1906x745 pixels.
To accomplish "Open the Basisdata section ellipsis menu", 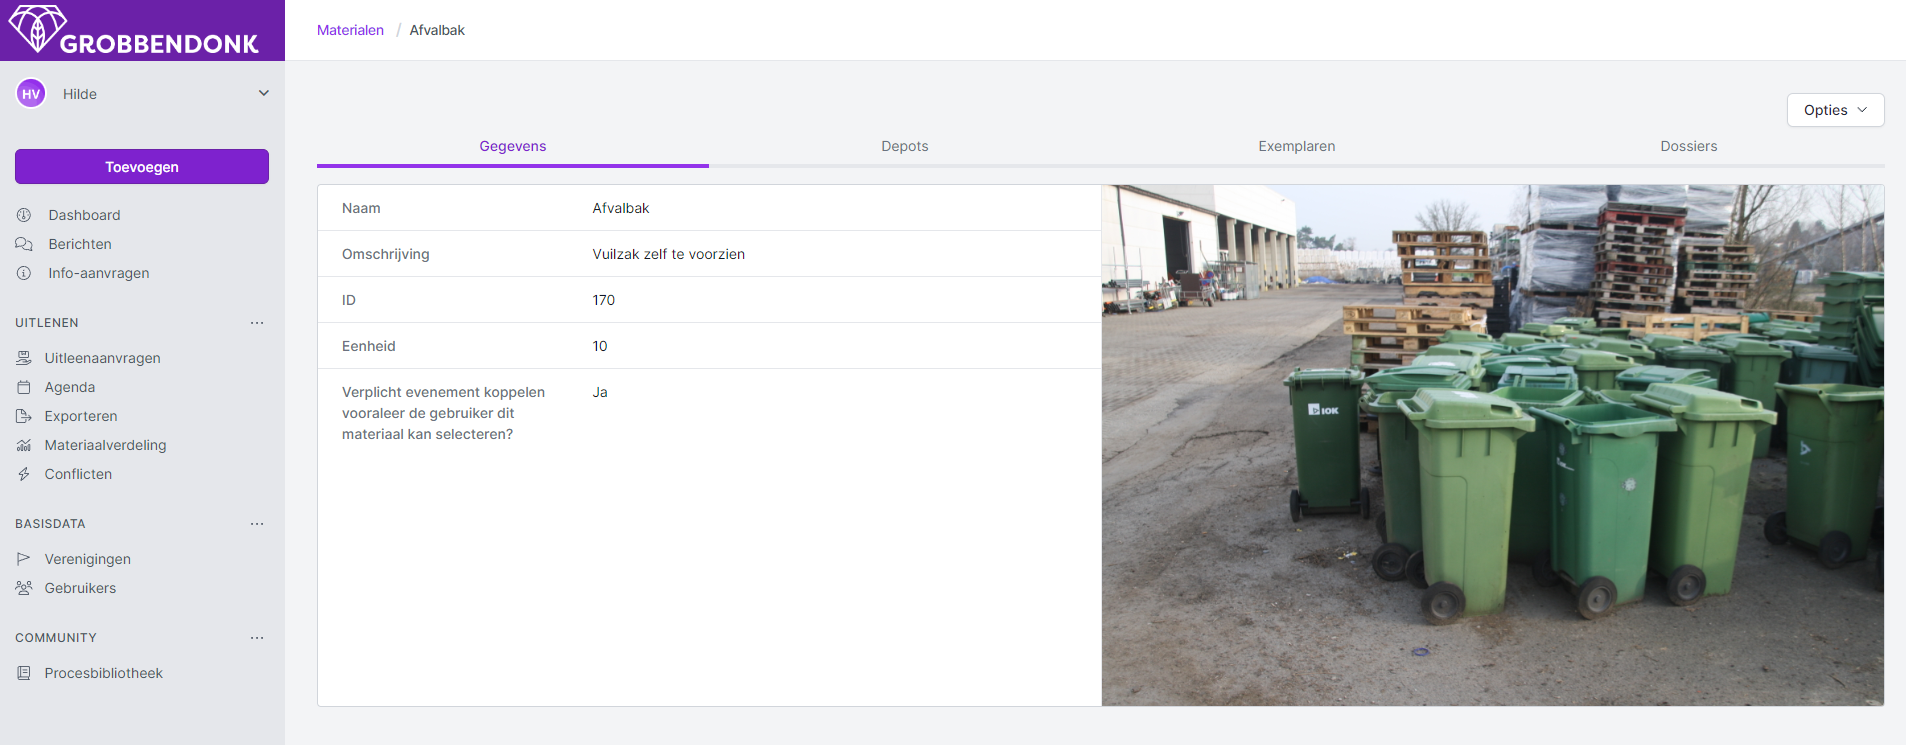I will coord(257,524).
